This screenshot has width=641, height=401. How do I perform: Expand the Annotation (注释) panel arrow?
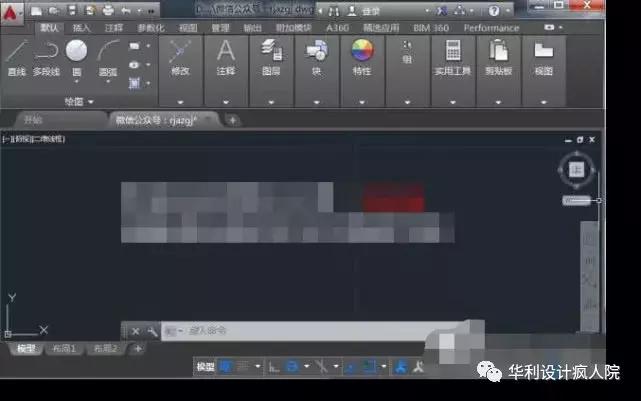click(226, 102)
